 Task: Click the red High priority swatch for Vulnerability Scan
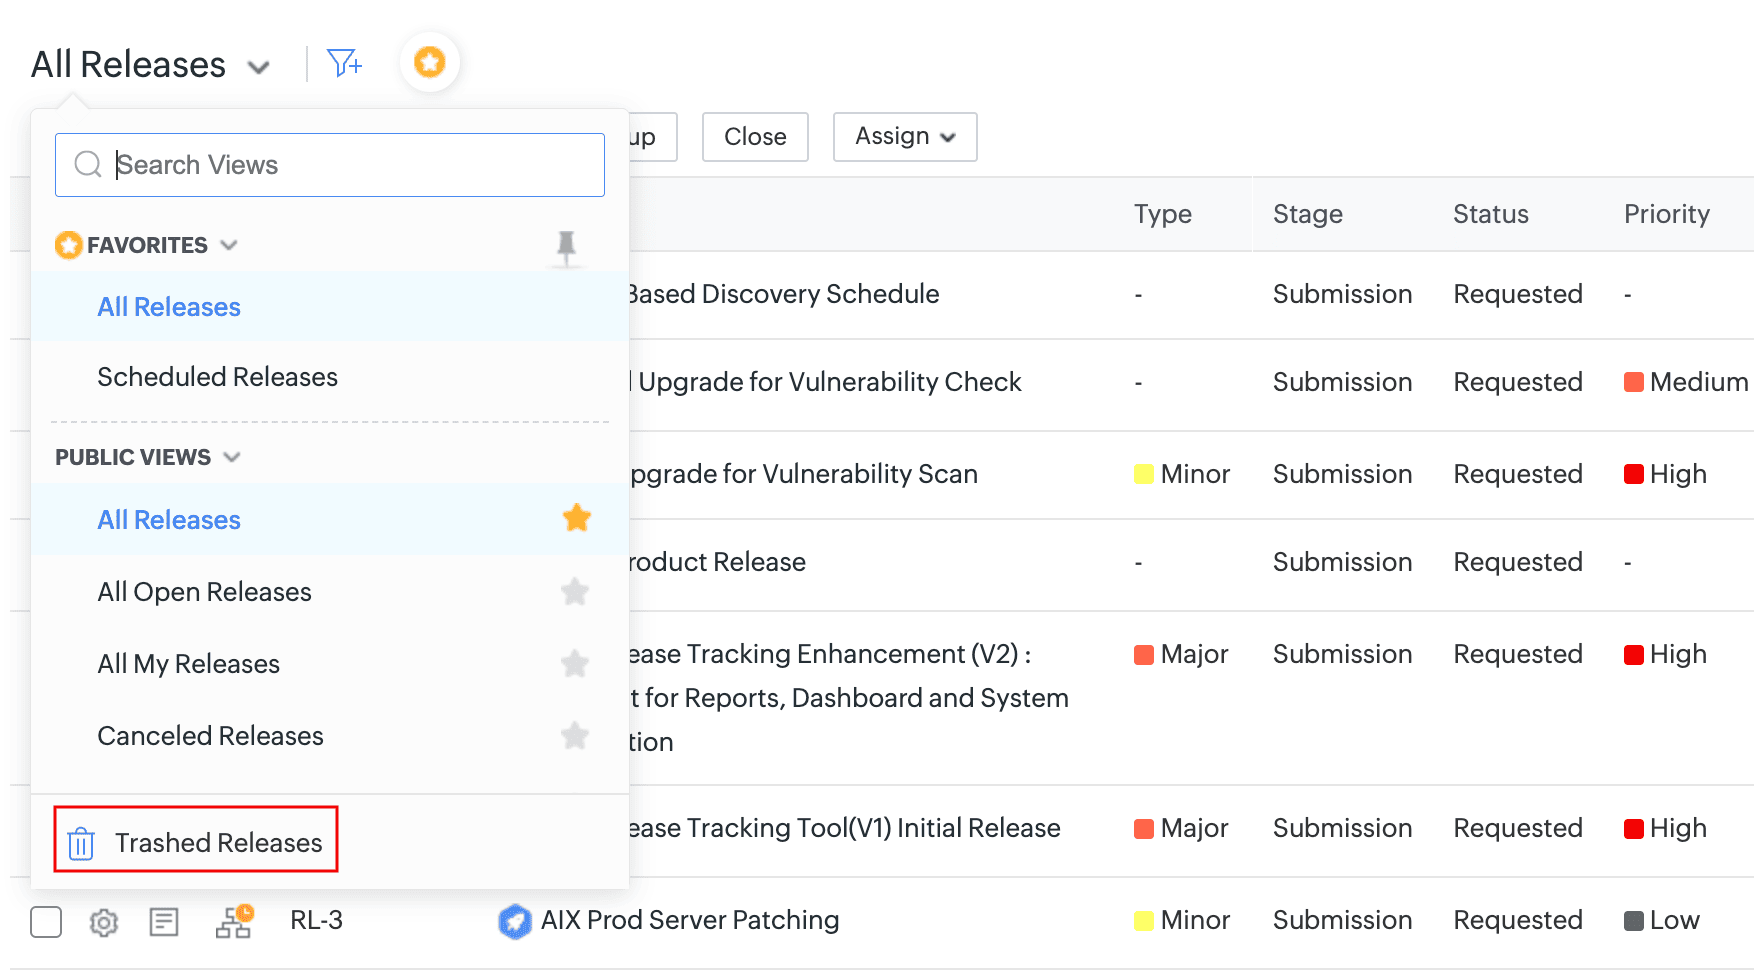[1634, 474]
